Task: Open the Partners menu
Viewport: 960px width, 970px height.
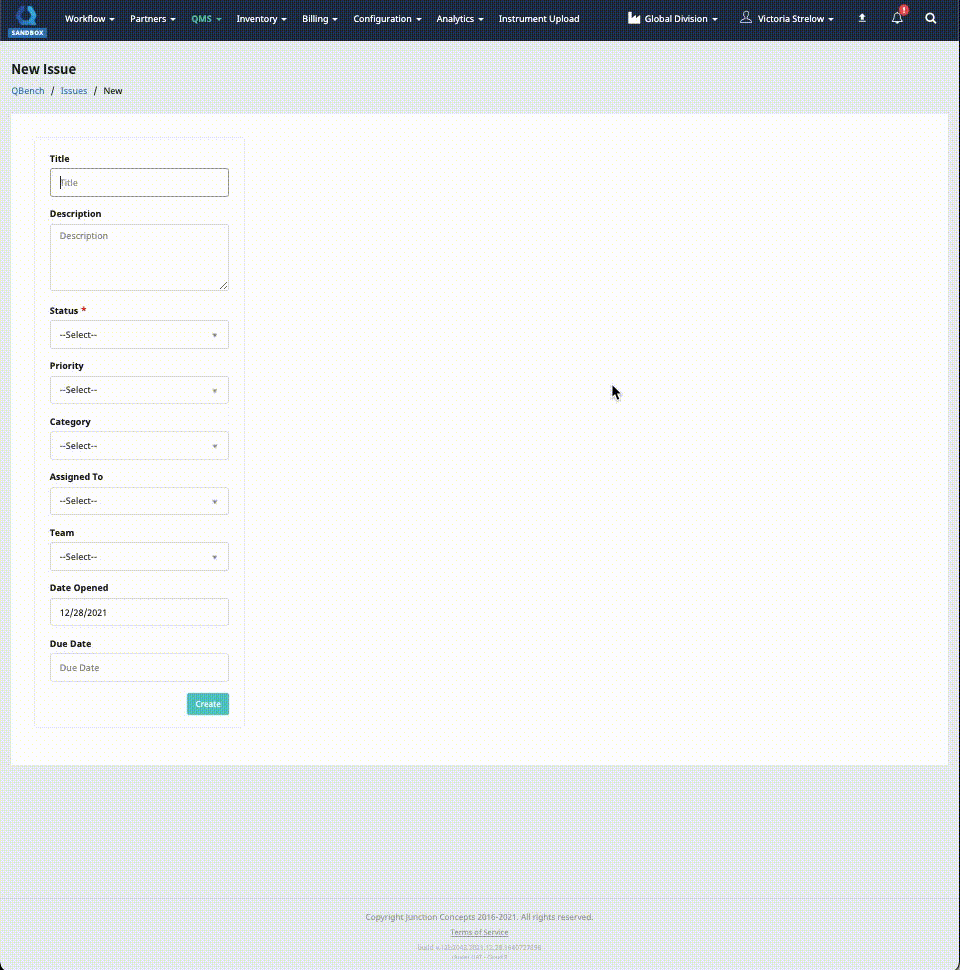Action: [153, 19]
